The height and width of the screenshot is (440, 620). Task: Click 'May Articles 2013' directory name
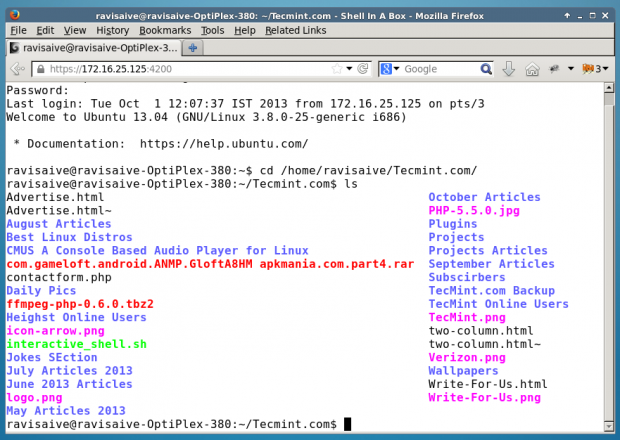(x=66, y=411)
